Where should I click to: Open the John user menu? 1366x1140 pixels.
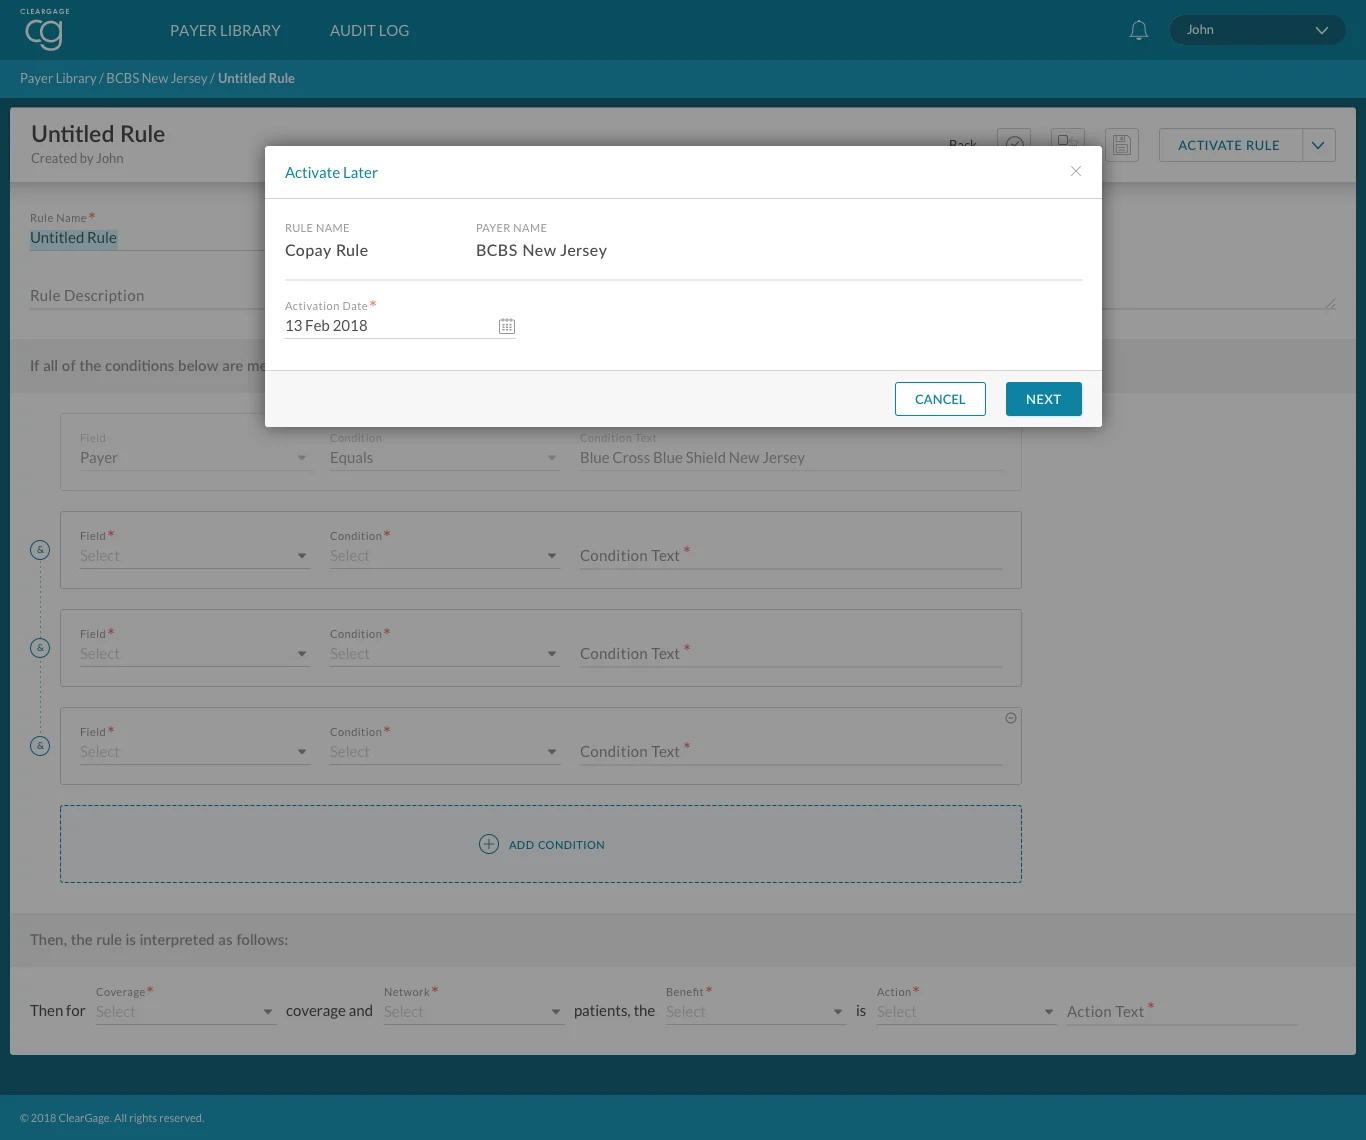click(x=1257, y=30)
